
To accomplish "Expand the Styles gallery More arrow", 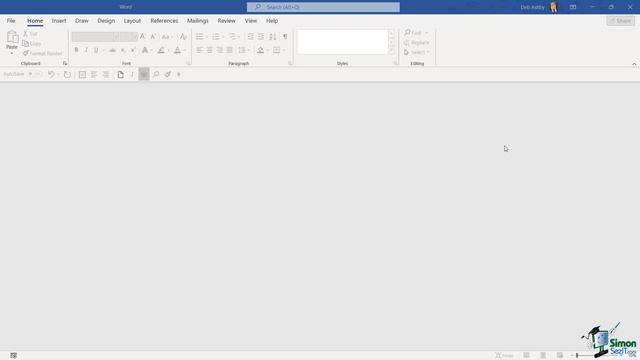I will [x=391, y=50].
